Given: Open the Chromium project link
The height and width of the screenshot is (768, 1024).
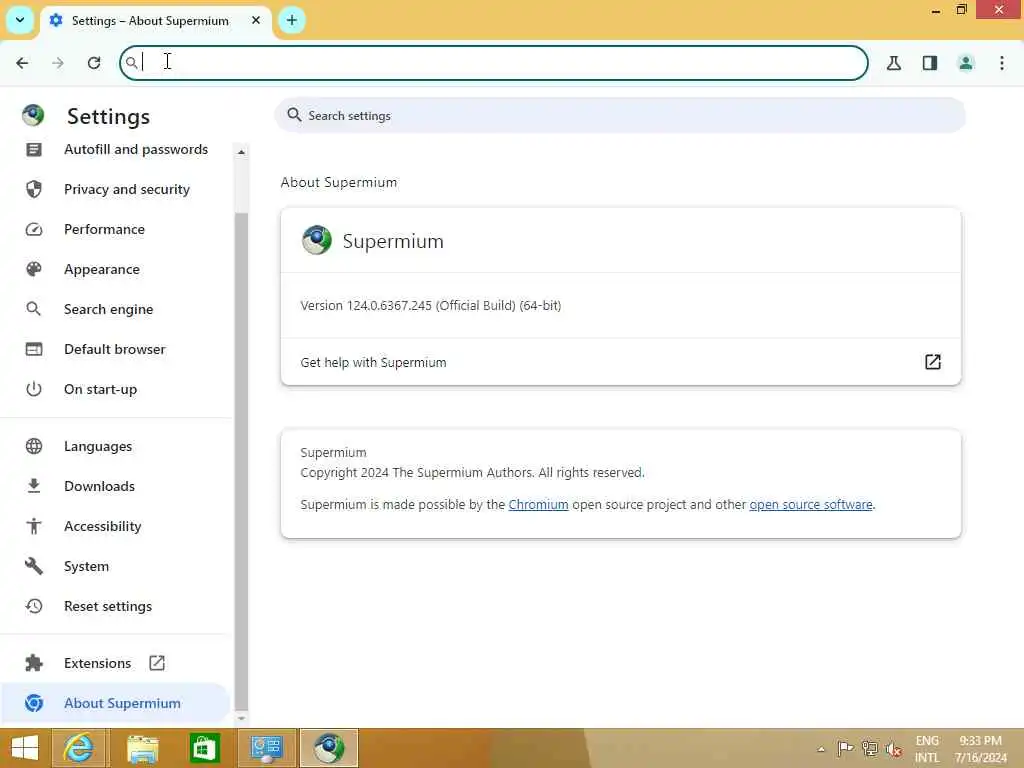Looking at the screenshot, I should click(538, 505).
